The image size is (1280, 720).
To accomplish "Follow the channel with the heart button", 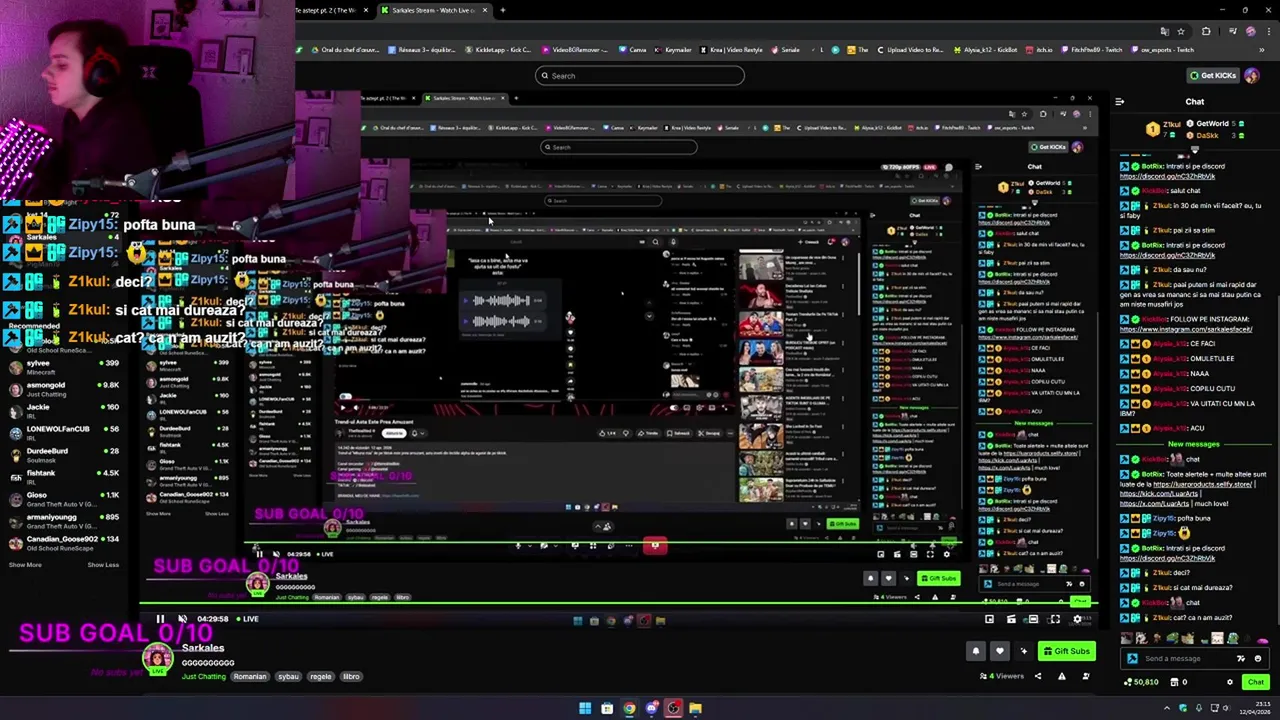I will 999,651.
